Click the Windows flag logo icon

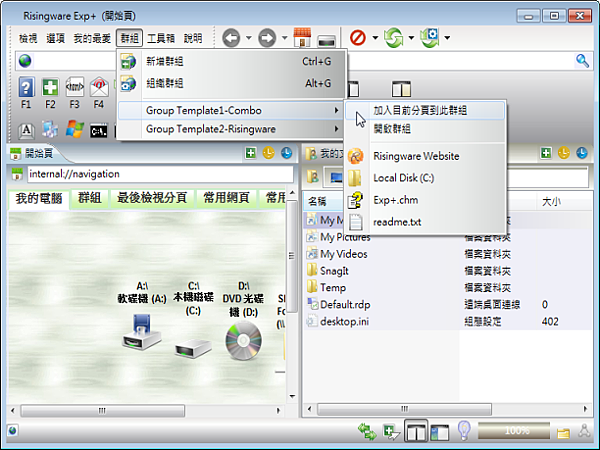coord(75,130)
